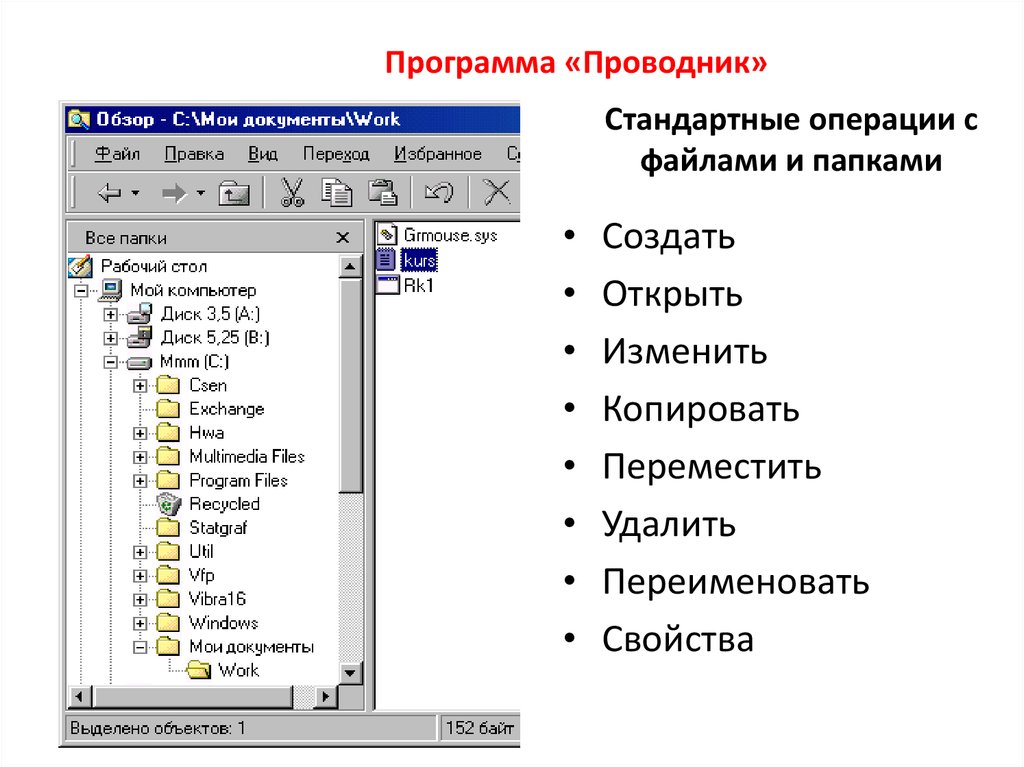Image resolution: width=1024 pixels, height=767 pixels.
Task: Click the Copy toolbar icon
Action: tap(336, 193)
